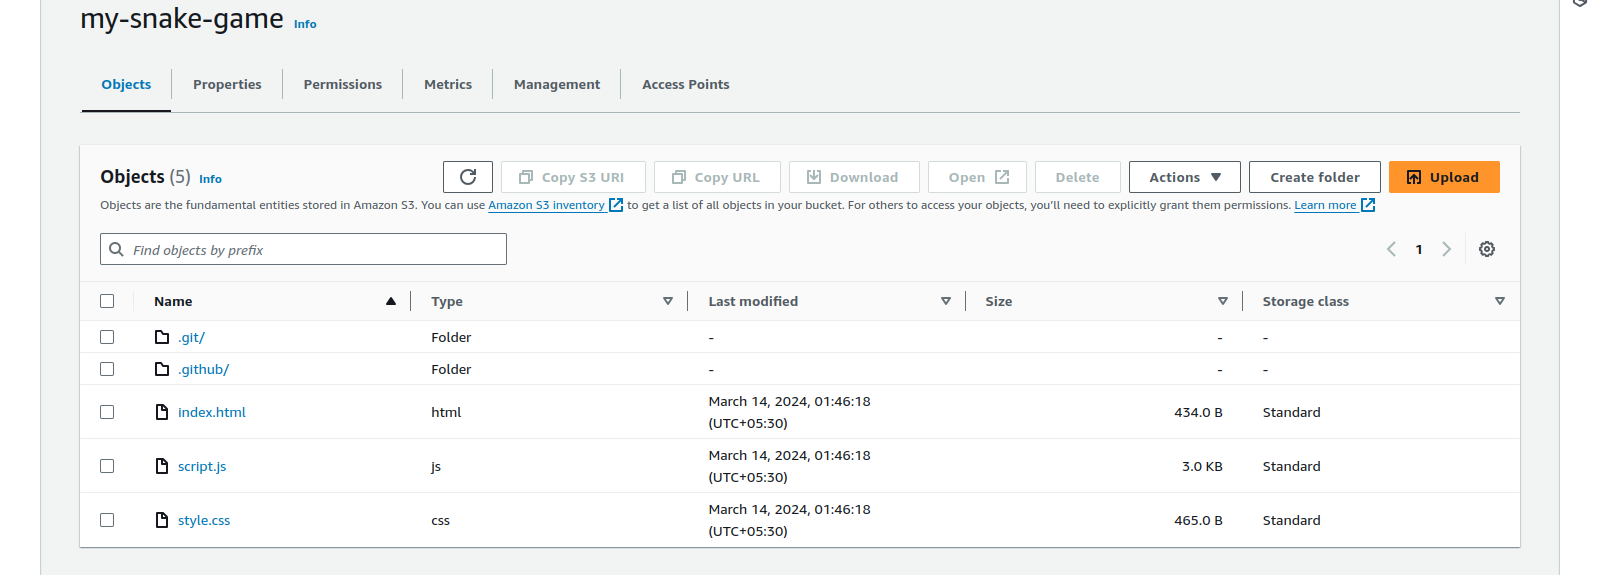Open the Permissions tab
The height and width of the screenshot is (575, 1600).
click(x=343, y=85)
